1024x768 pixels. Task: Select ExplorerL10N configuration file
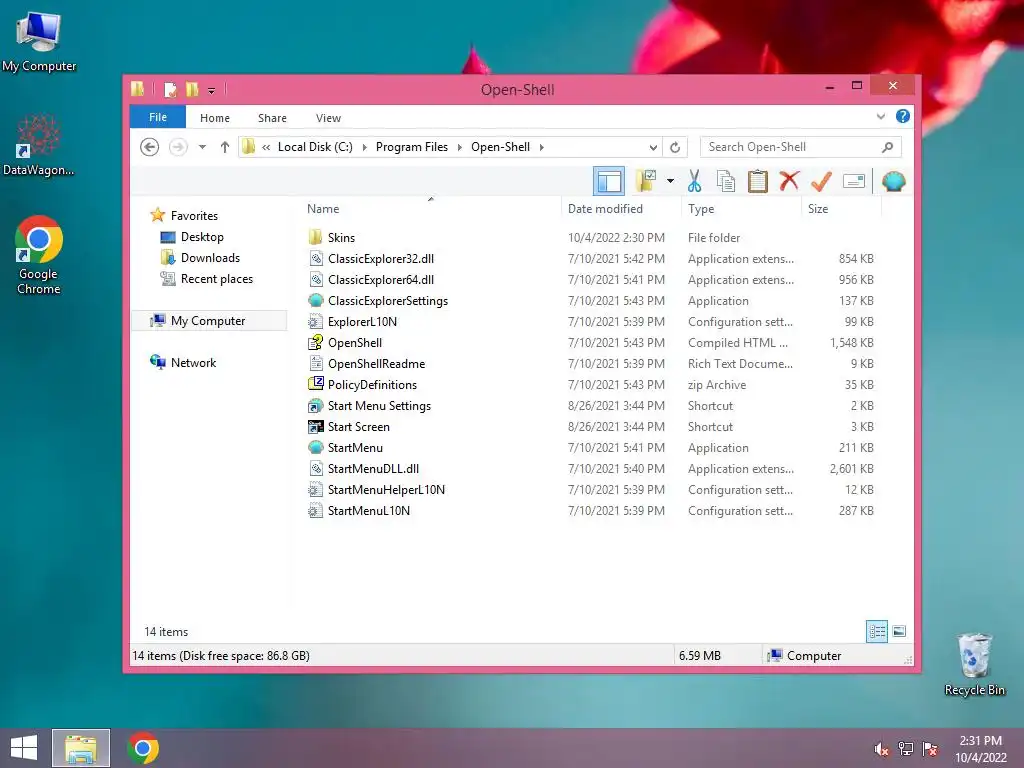coord(362,321)
